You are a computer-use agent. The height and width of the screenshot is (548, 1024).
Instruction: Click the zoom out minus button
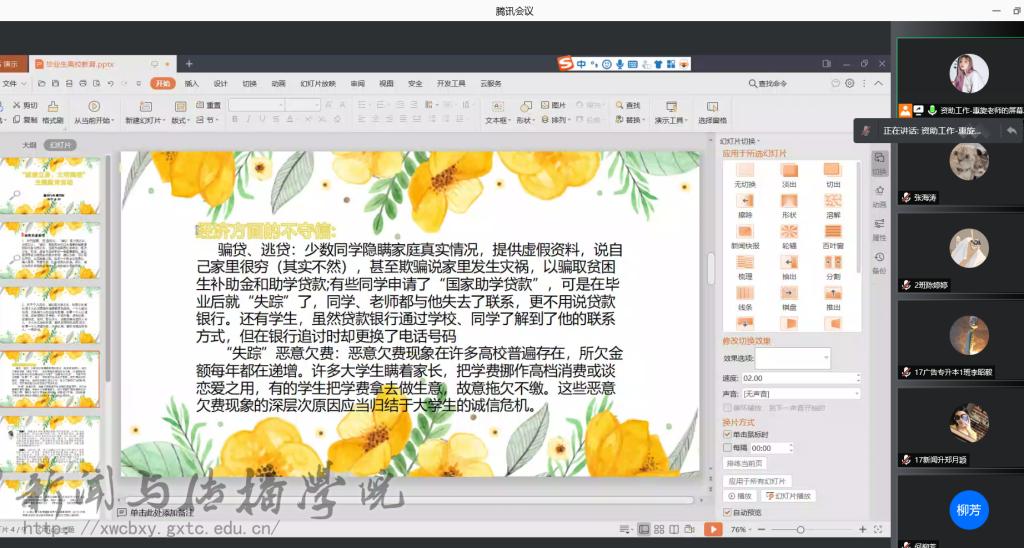point(760,530)
